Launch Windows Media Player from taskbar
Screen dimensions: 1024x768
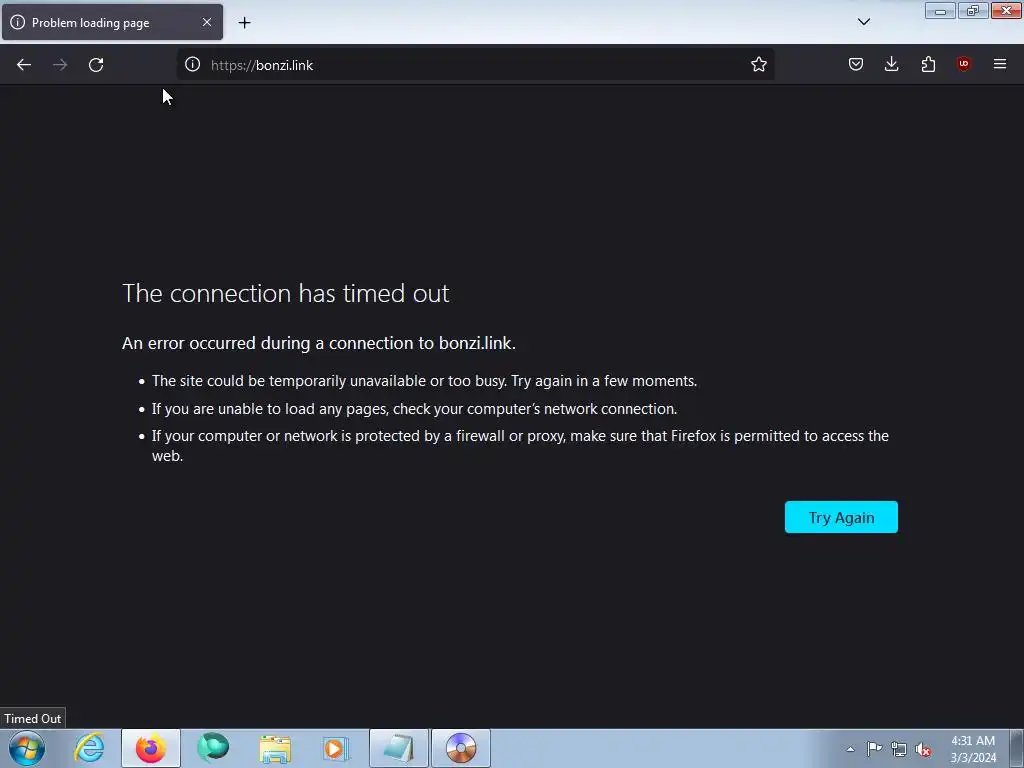point(336,748)
